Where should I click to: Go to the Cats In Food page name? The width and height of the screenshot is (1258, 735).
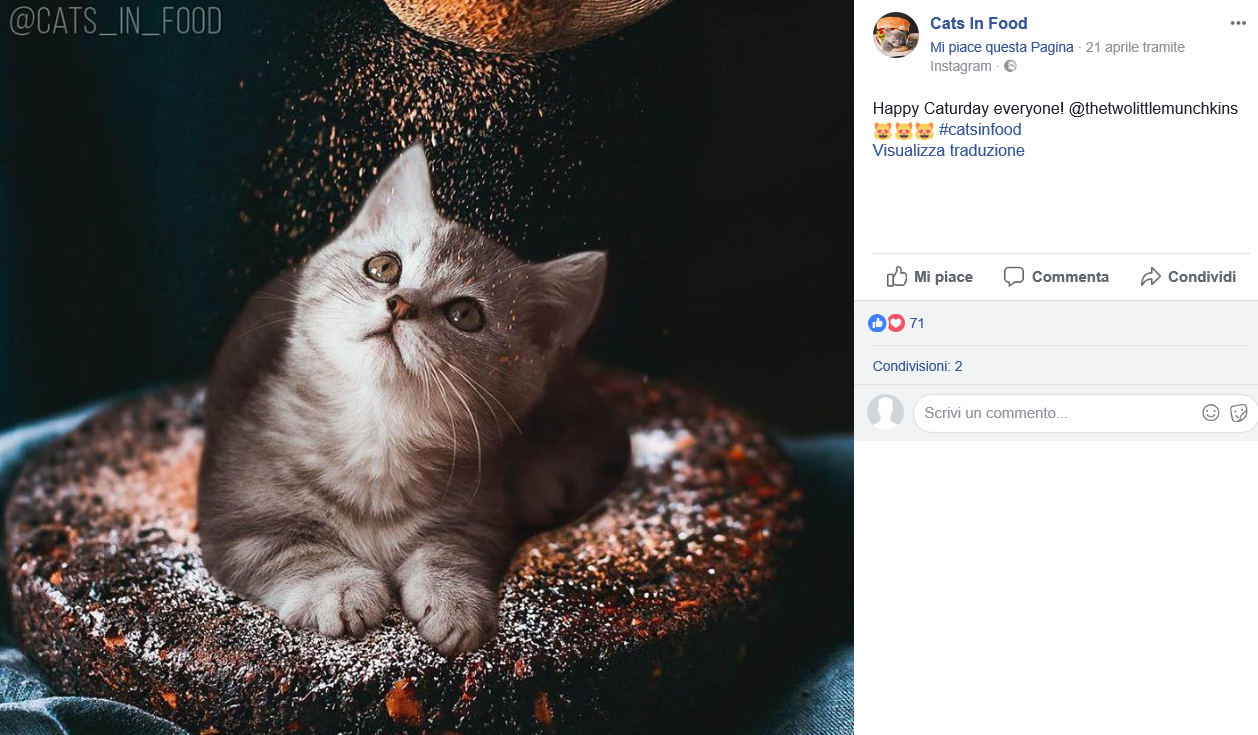pyautogui.click(x=978, y=23)
